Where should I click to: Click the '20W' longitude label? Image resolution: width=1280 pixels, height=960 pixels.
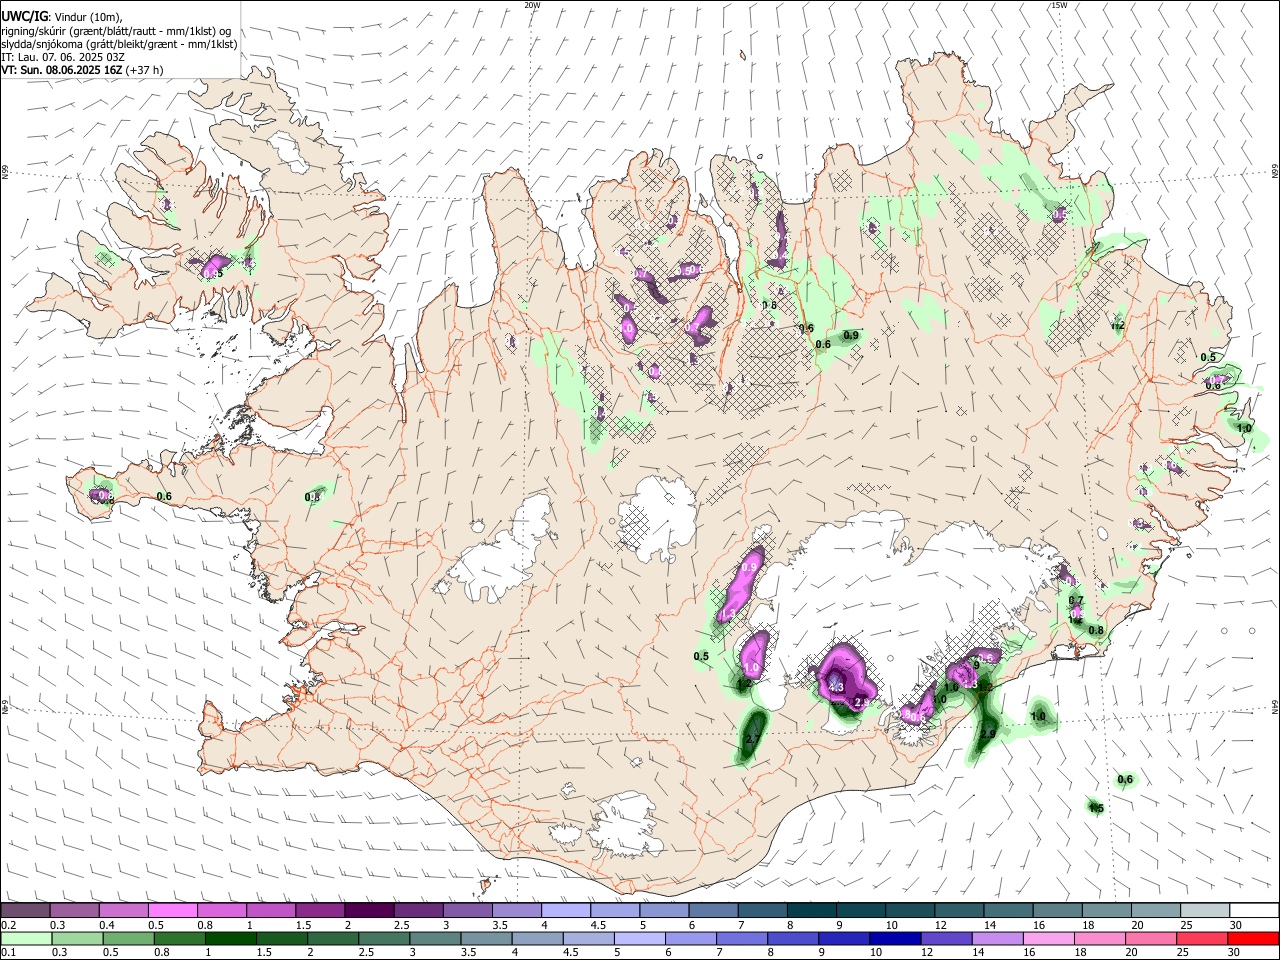[532, 5]
